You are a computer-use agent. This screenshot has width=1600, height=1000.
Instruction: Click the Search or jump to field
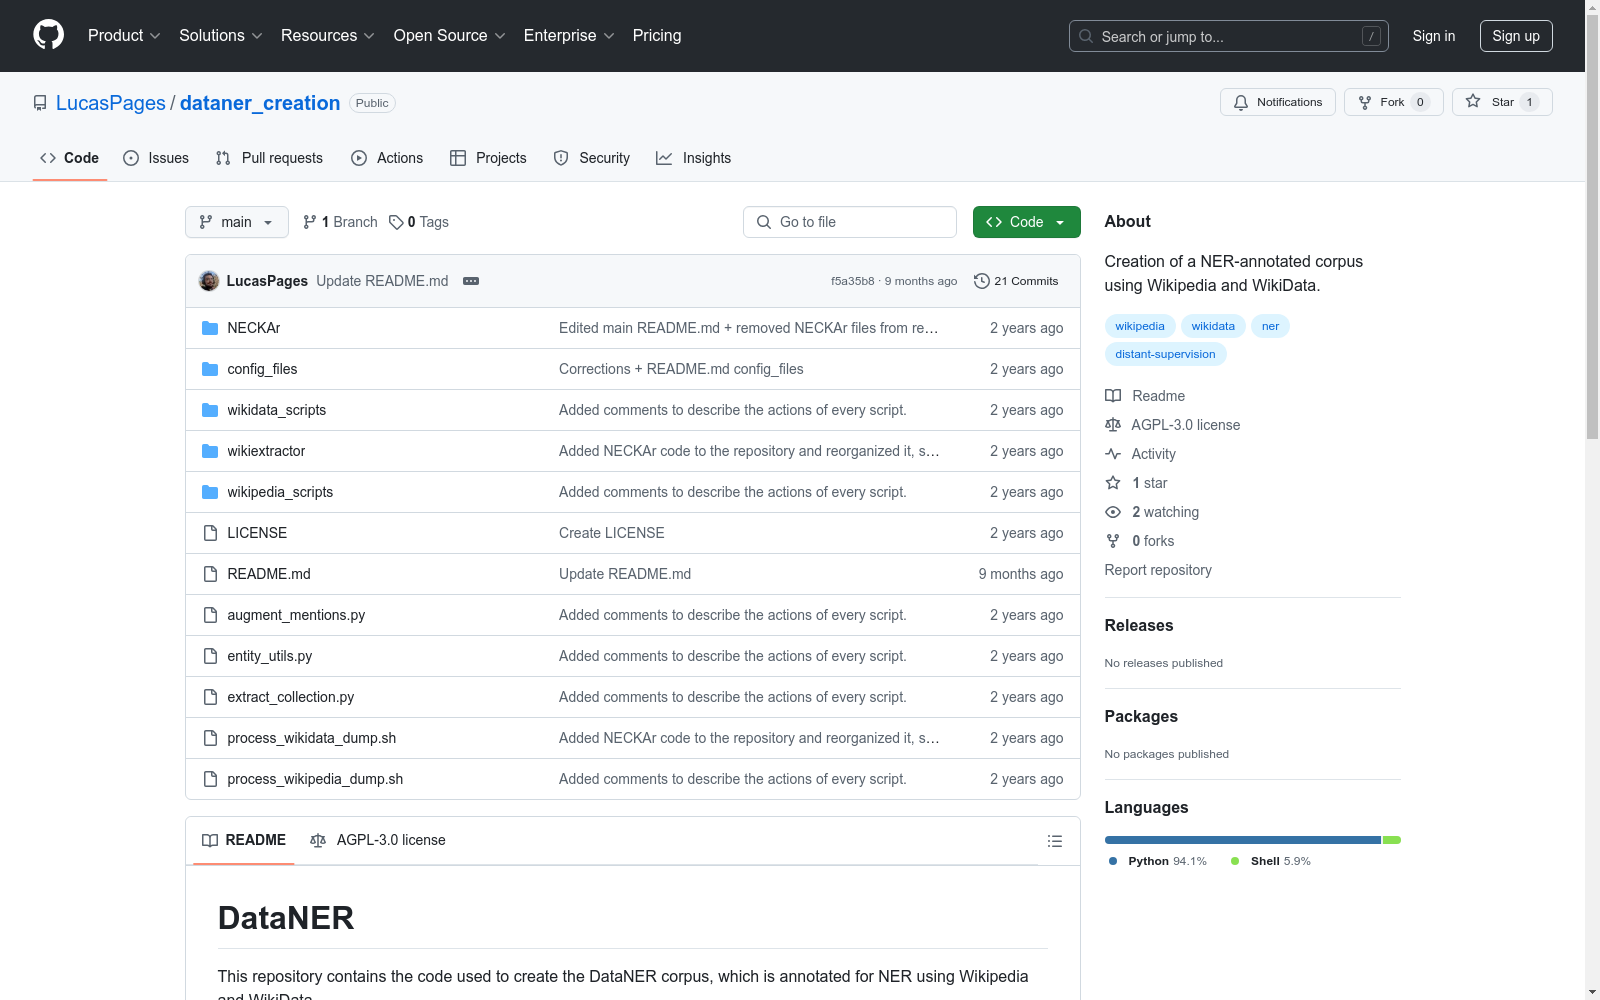1229,36
